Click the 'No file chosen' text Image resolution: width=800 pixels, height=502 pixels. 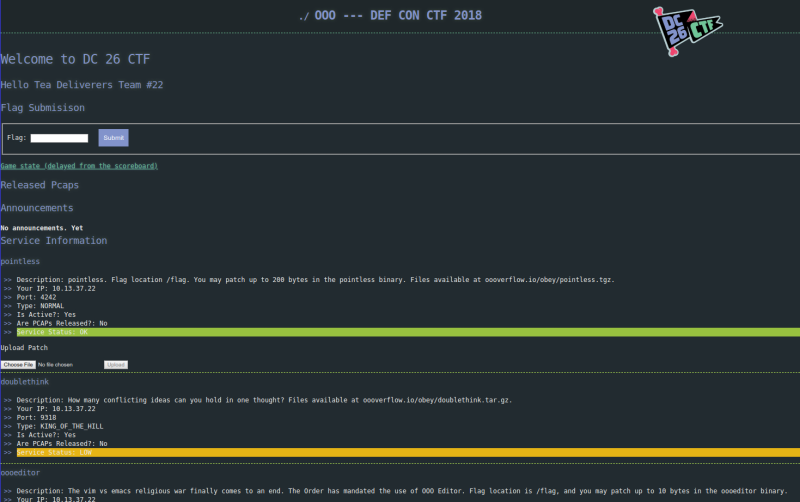(x=55, y=365)
